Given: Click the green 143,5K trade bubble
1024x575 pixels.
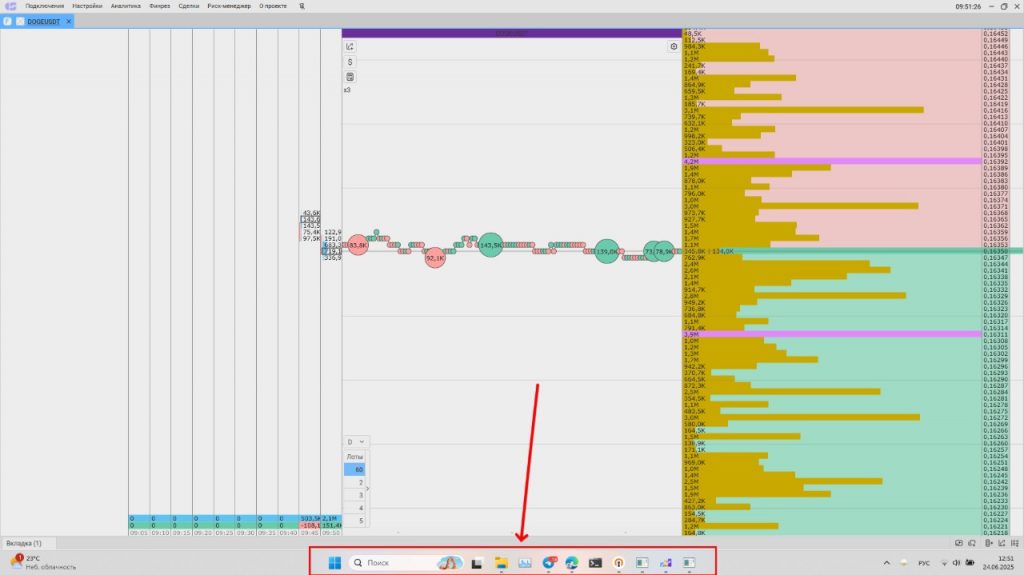Looking at the screenshot, I should coord(490,245).
